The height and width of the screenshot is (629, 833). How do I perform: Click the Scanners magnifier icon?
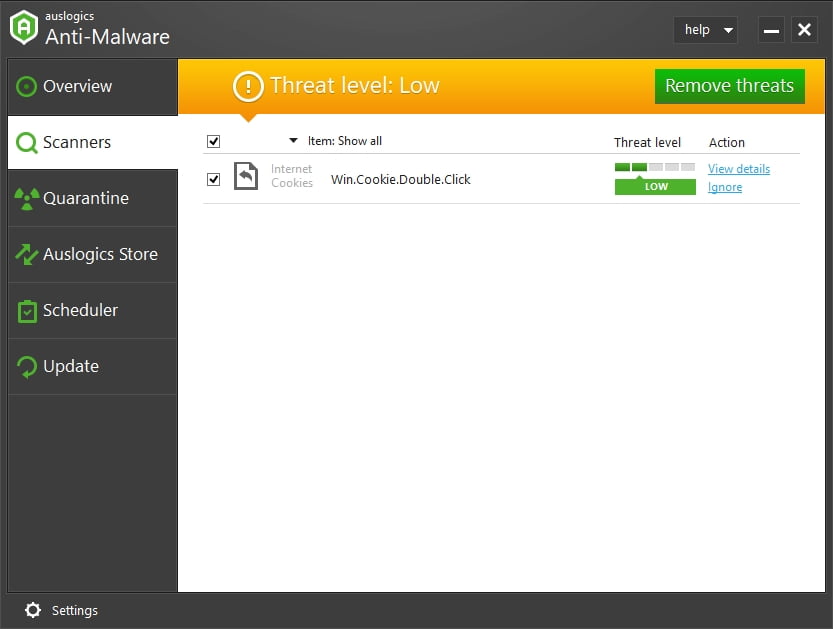[x=27, y=143]
